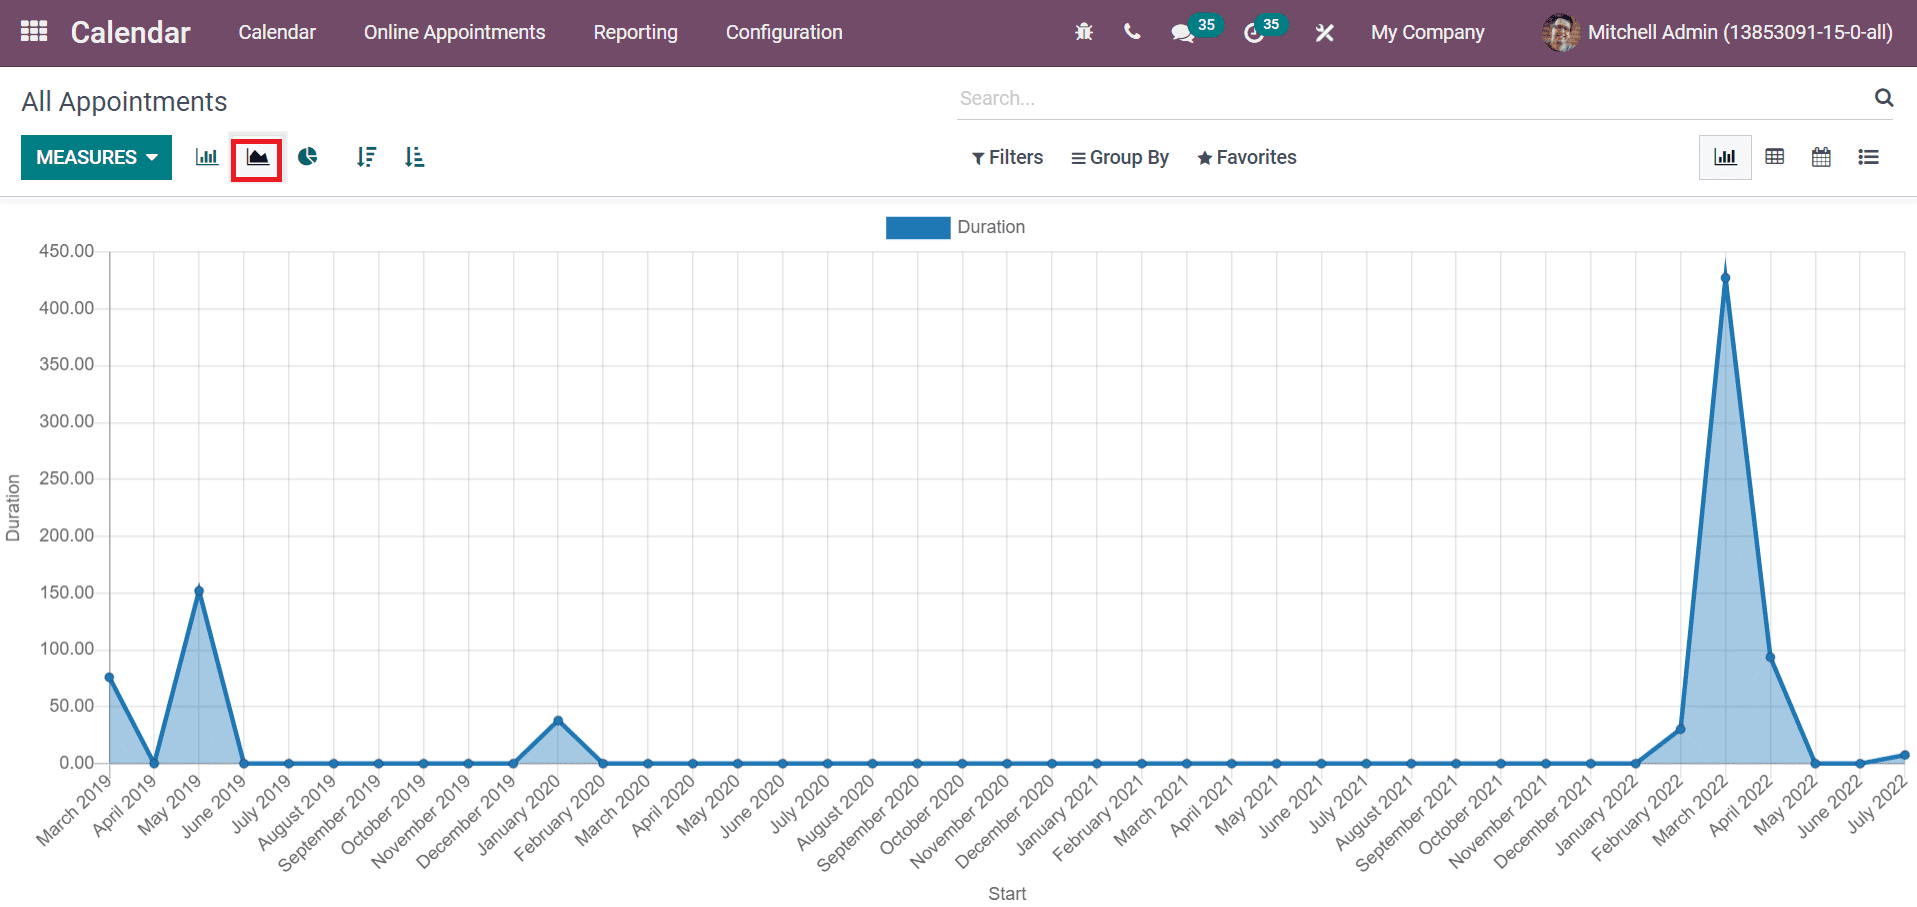Open the debug bug icon menu

click(x=1084, y=32)
